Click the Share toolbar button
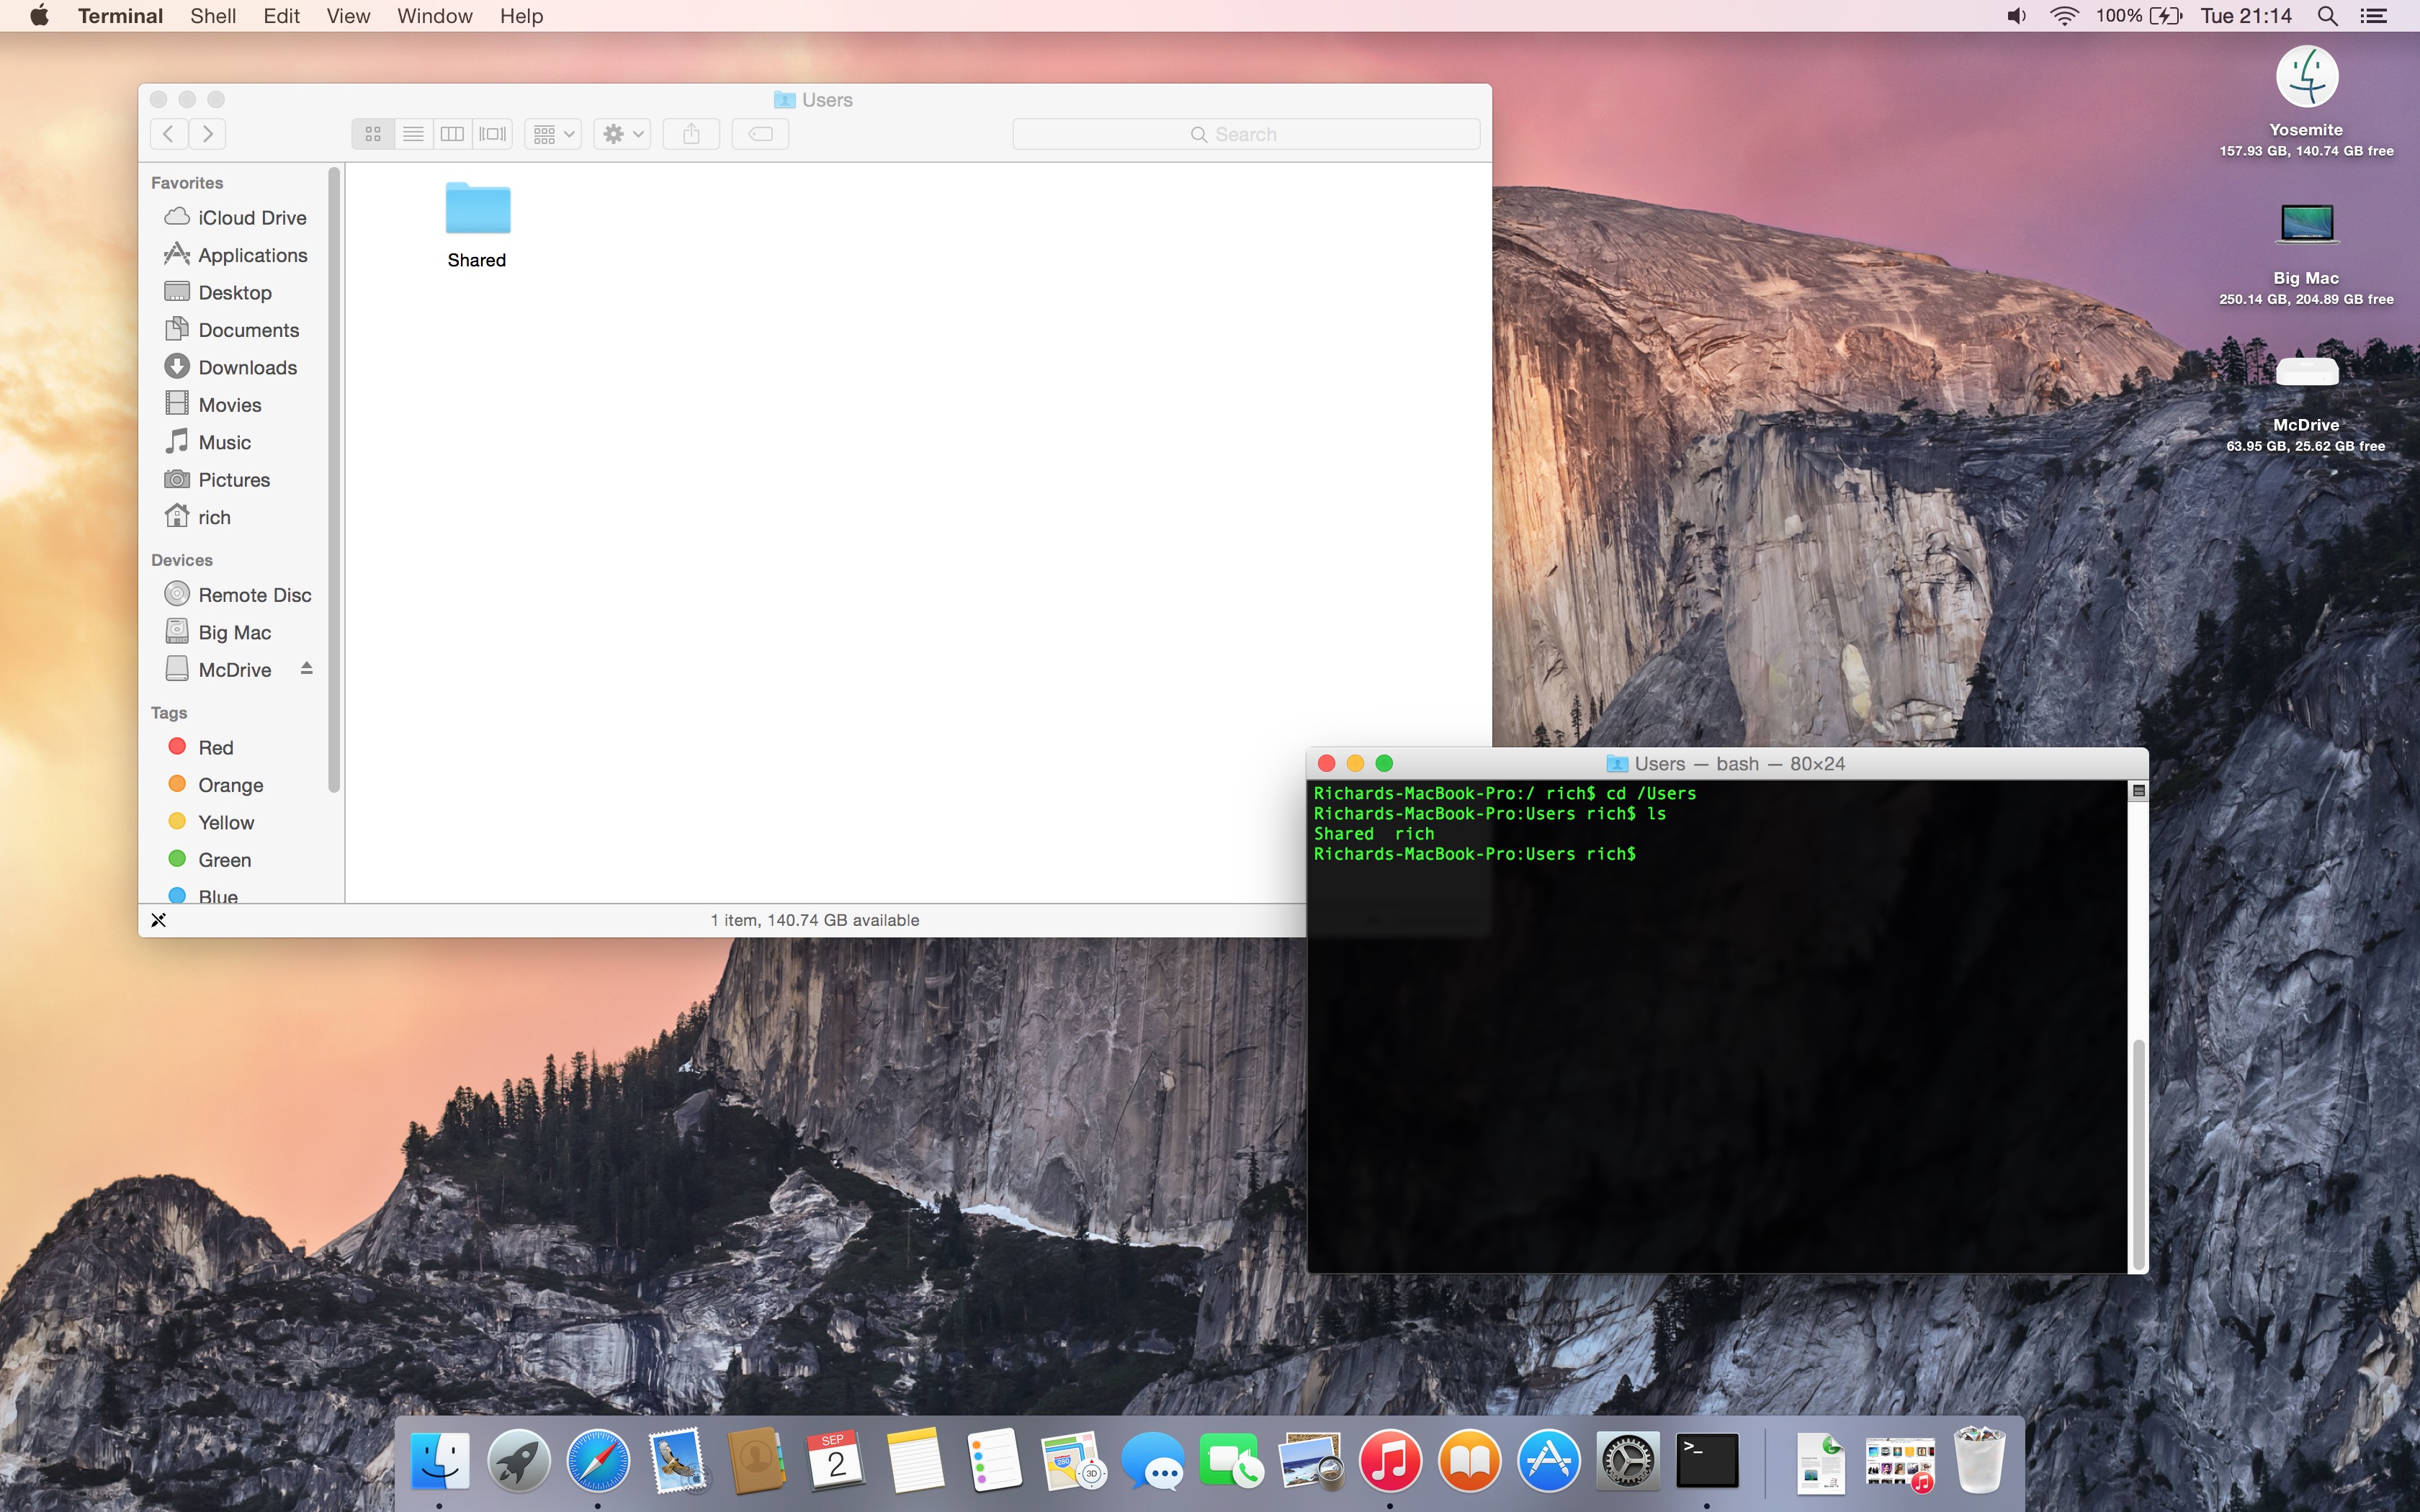Image resolution: width=2420 pixels, height=1512 pixels. click(691, 134)
